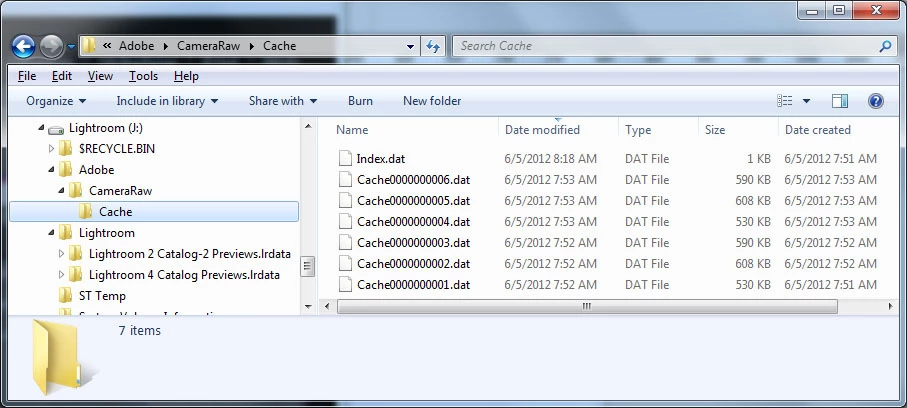Open the Share with dropdown
The image size is (907, 408).
click(x=283, y=101)
